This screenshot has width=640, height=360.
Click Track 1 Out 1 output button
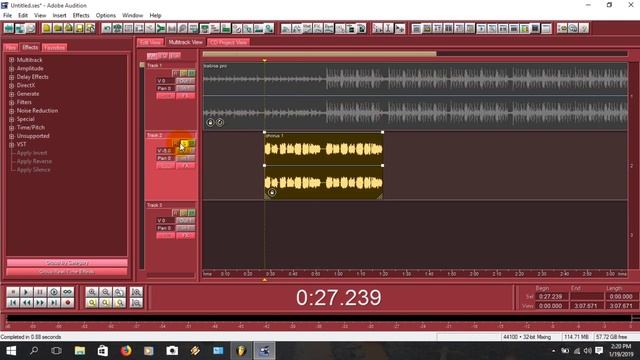[x=185, y=81]
